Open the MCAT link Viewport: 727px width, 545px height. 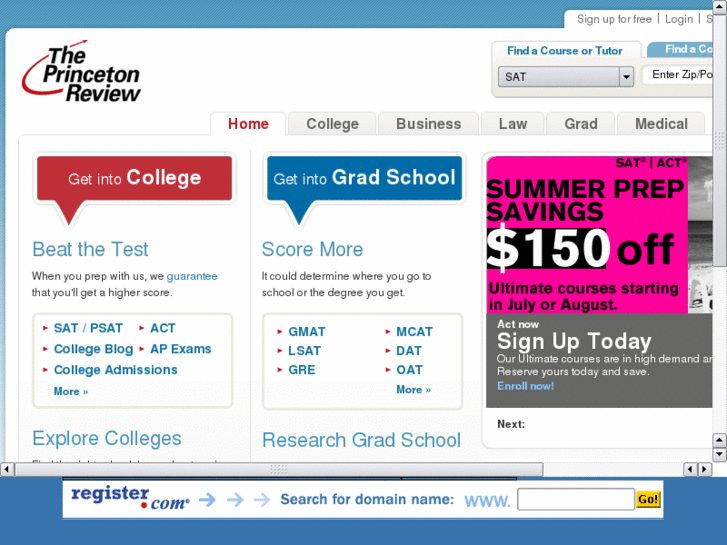[x=414, y=332]
